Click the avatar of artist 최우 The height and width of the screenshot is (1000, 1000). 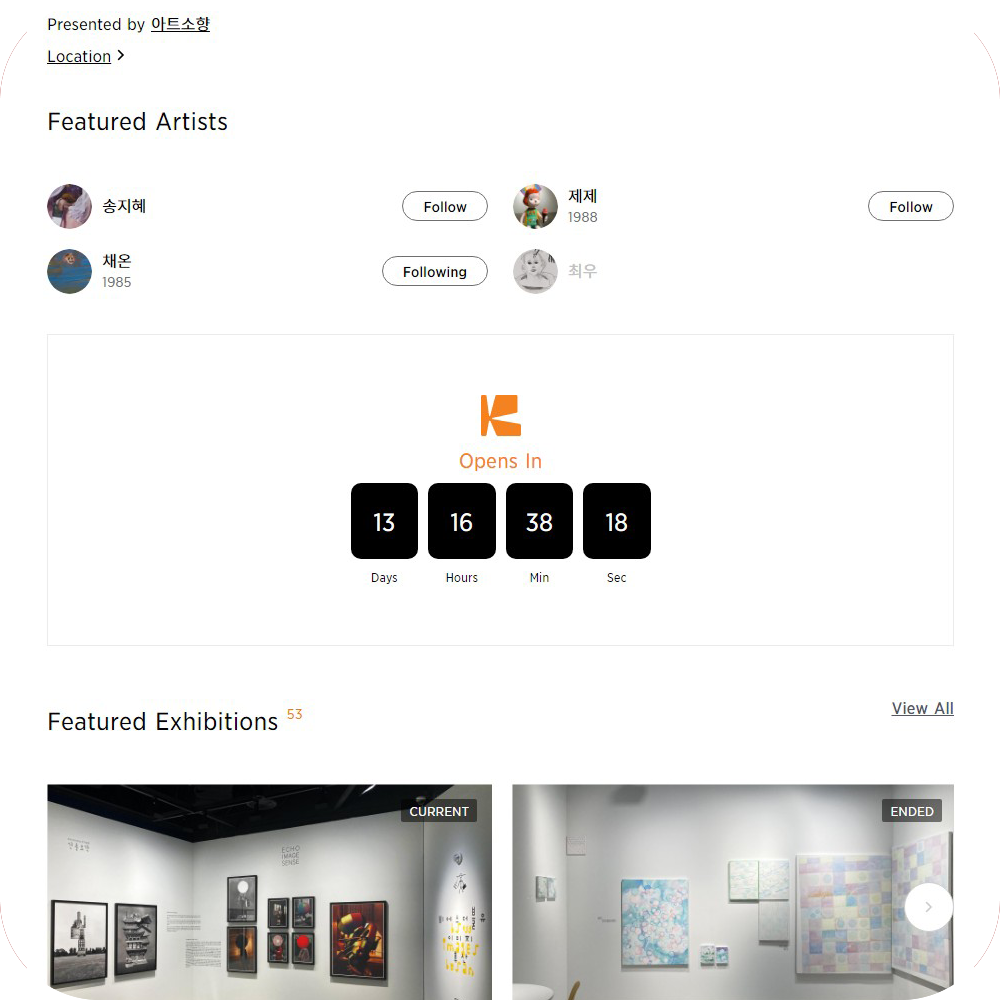pos(535,271)
